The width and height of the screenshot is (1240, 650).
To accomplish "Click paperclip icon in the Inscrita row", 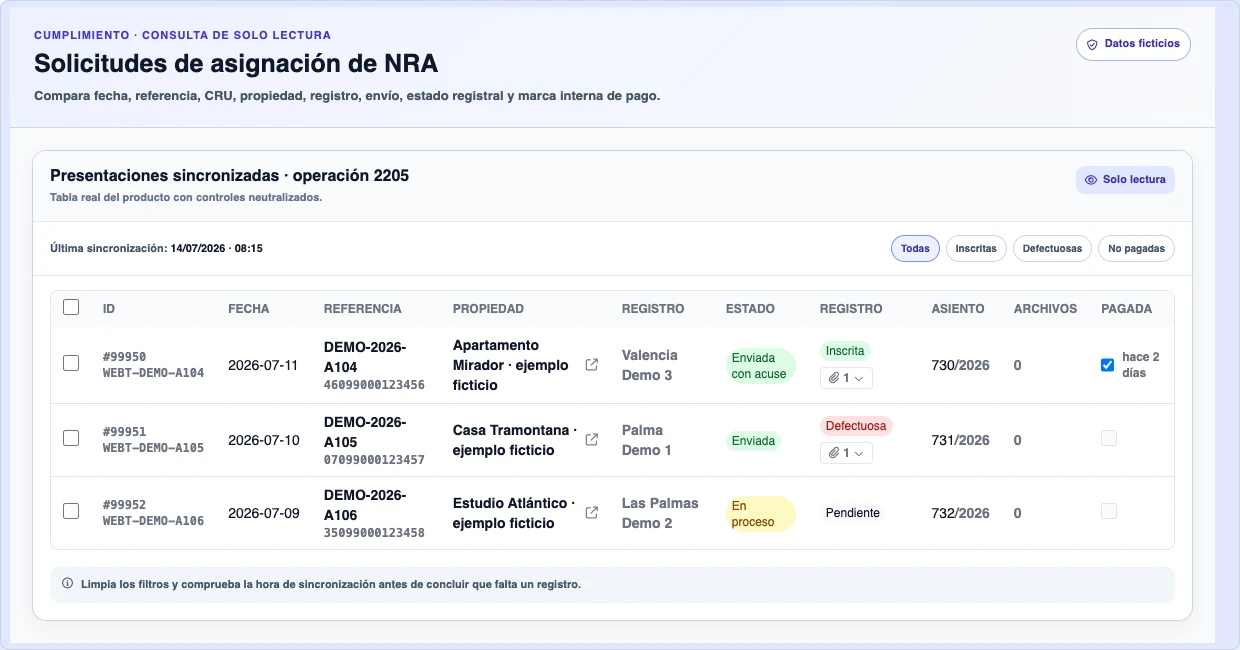I will click(834, 378).
